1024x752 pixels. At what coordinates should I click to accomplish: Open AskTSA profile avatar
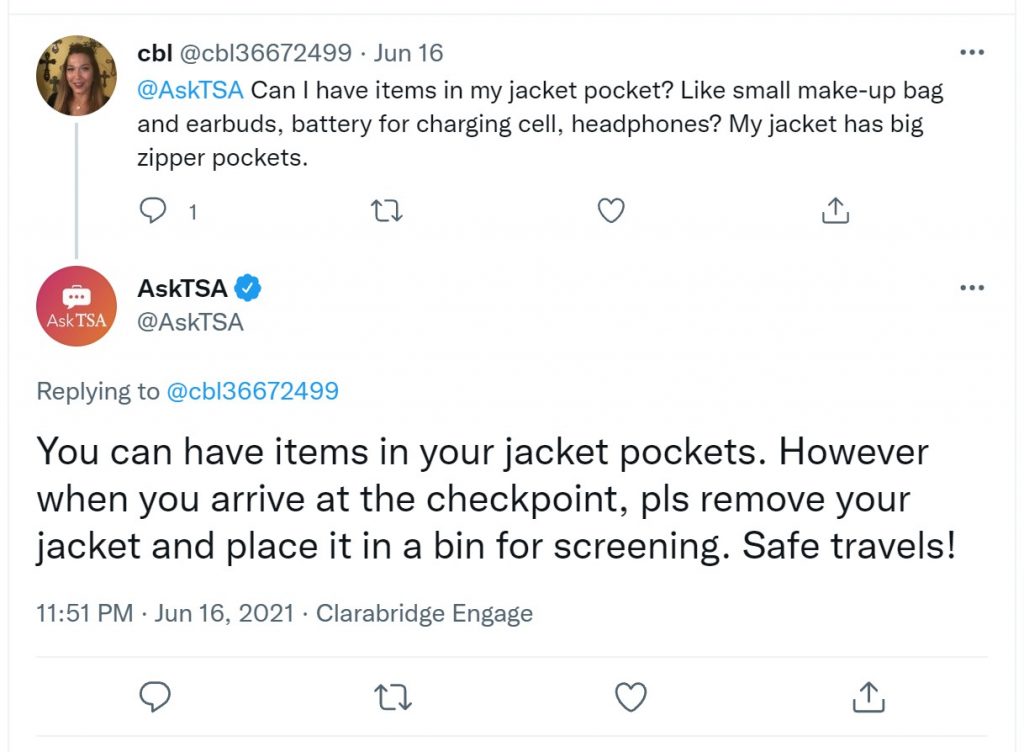click(76, 306)
